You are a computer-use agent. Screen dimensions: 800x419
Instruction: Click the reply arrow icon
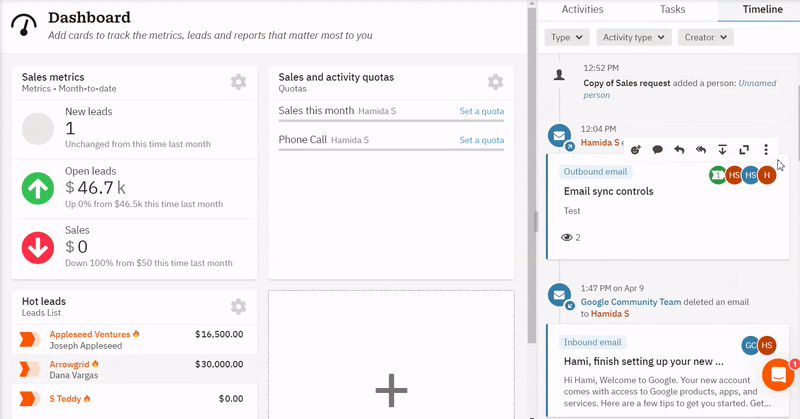point(679,149)
